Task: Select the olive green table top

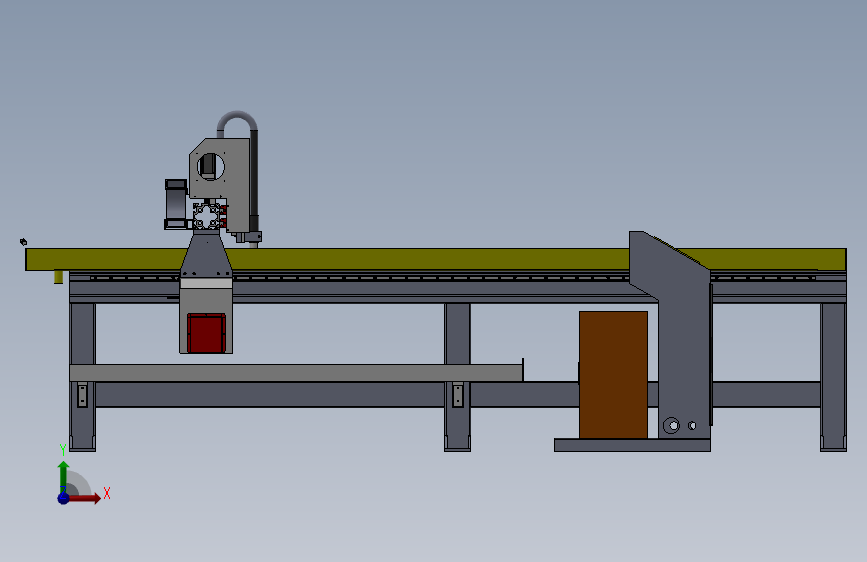Action: tap(436, 259)
